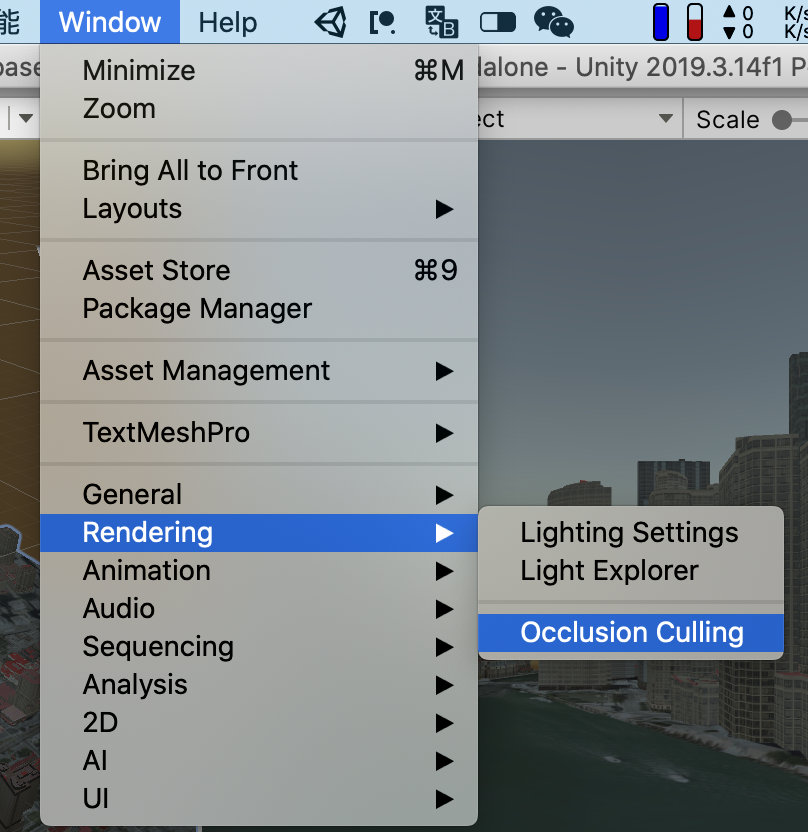Expand the General submenu
The image size is (808, 832).
pyautogui.click(x=259, y=495)
